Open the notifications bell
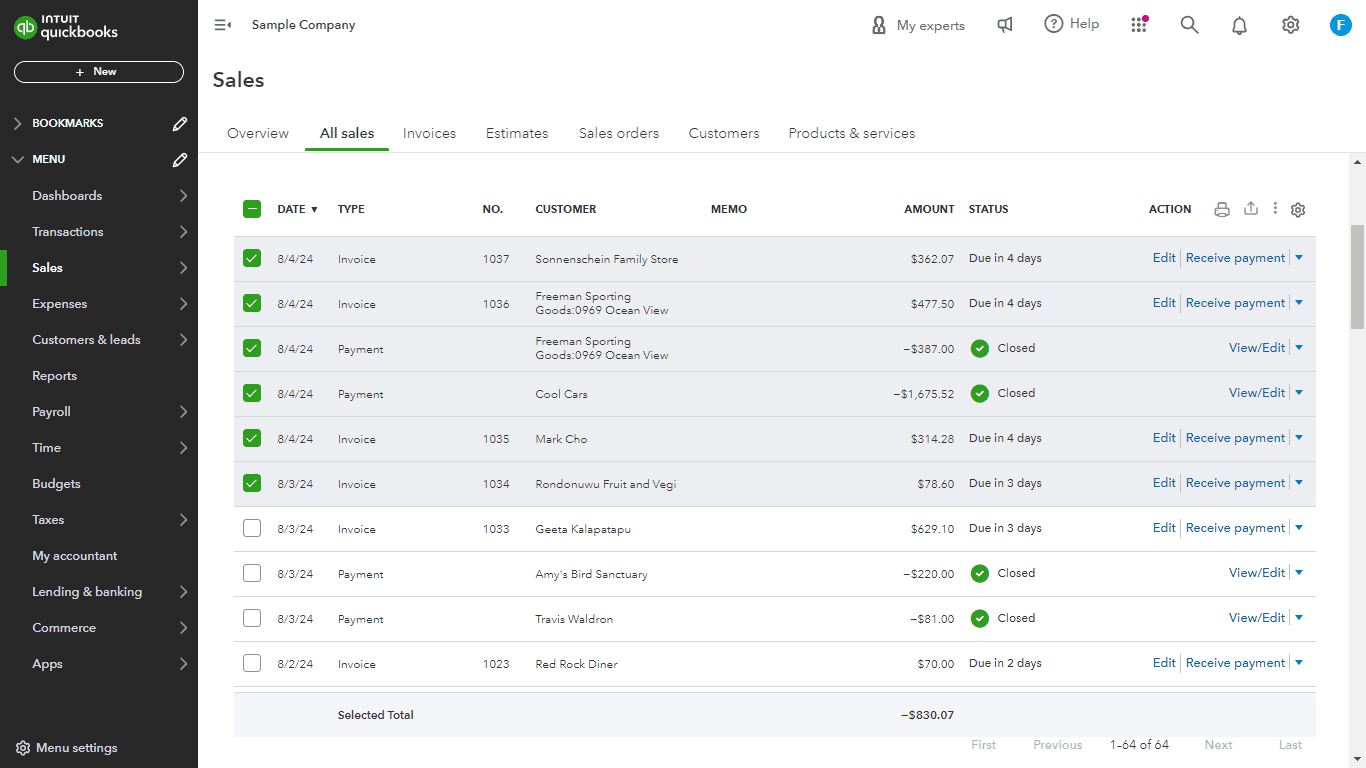Viewport: 1366px width, 768px height. click(1239, 25)
